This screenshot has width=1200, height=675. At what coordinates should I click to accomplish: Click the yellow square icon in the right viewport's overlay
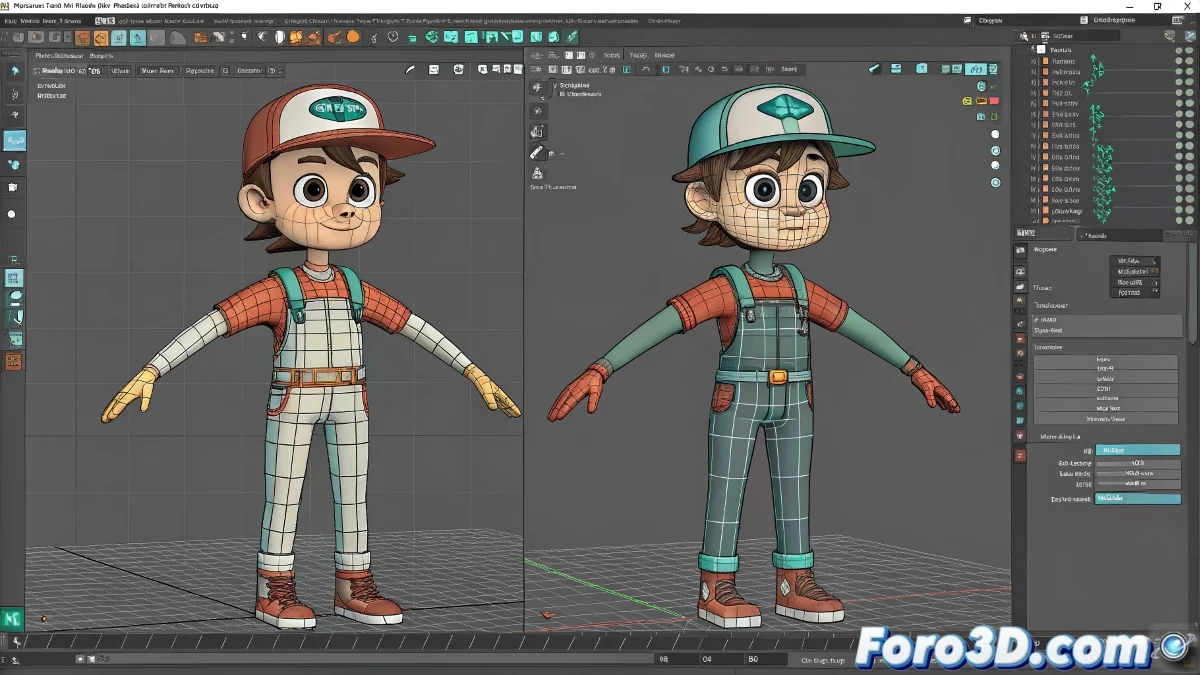(967, 101)
